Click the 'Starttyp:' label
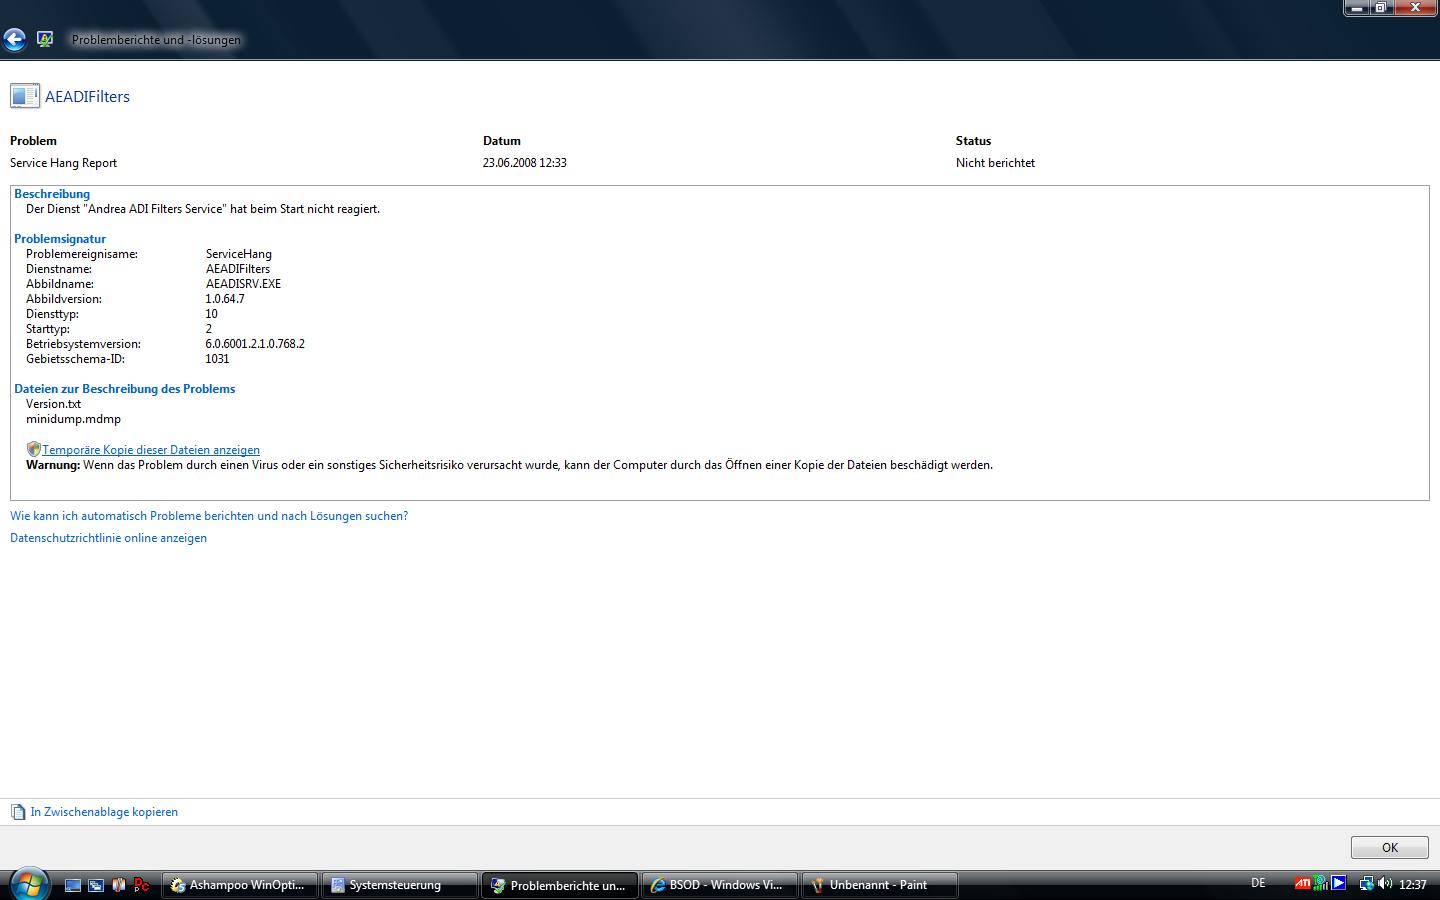This screenshot has width=1440, height=900. 48,329
